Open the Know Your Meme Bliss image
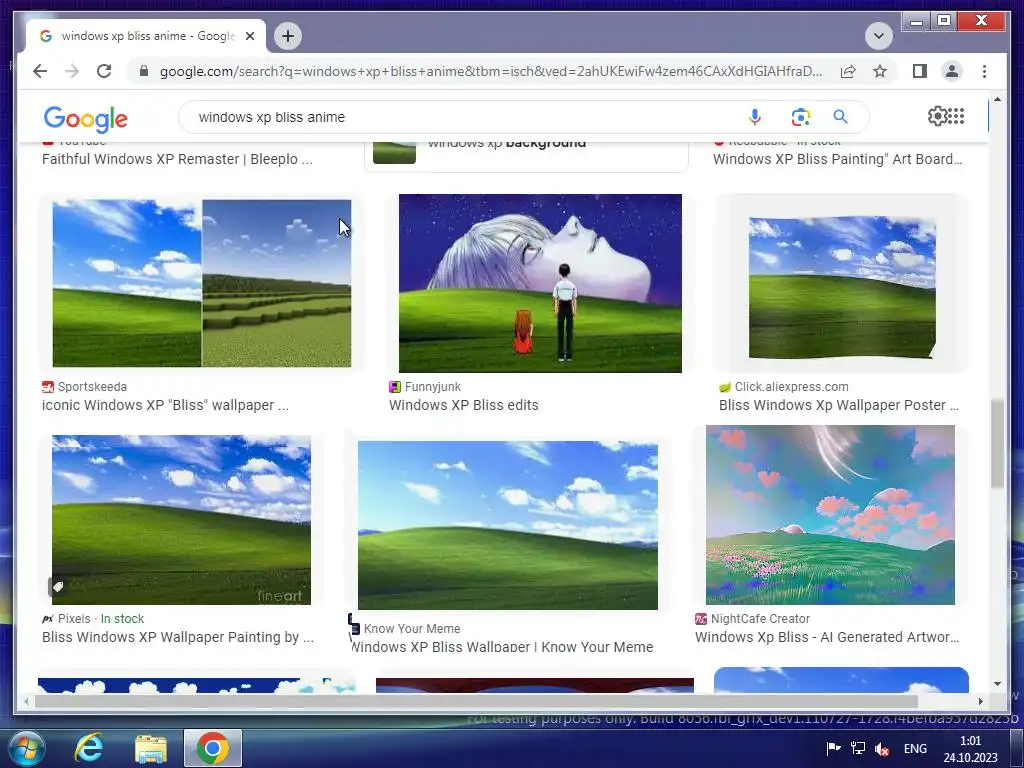This screenshot has height=768, width=1024. (507, 526)
